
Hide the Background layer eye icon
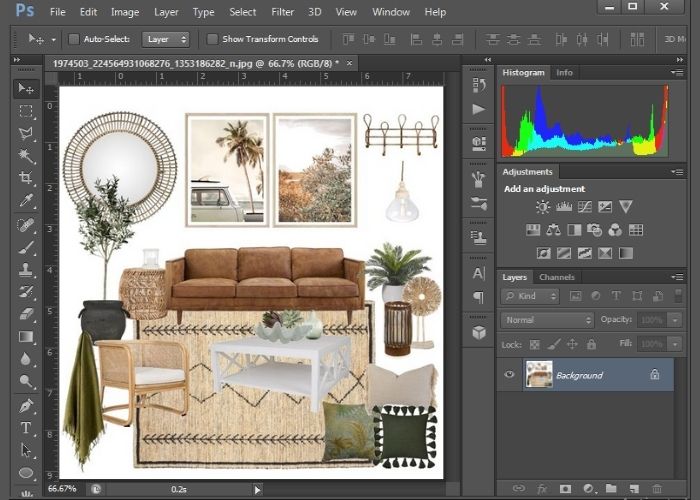509,375
